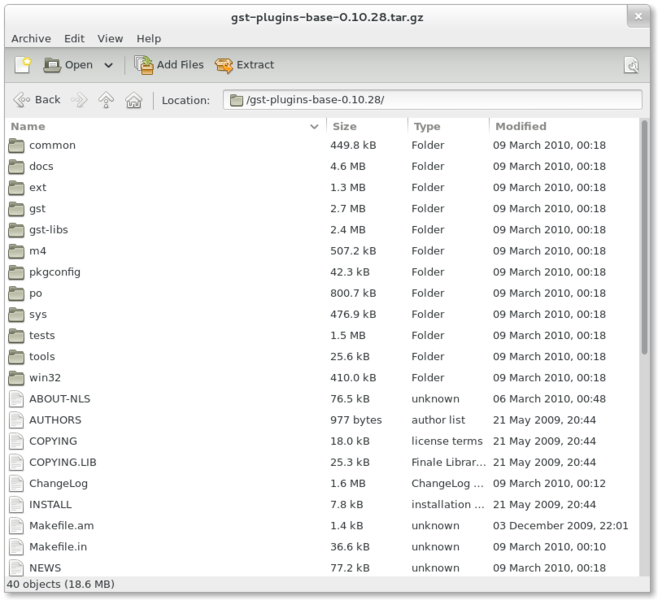Click the forward navigation arrow
The height and width of the screenshot is (600, 658).
[x=79, y=100]
